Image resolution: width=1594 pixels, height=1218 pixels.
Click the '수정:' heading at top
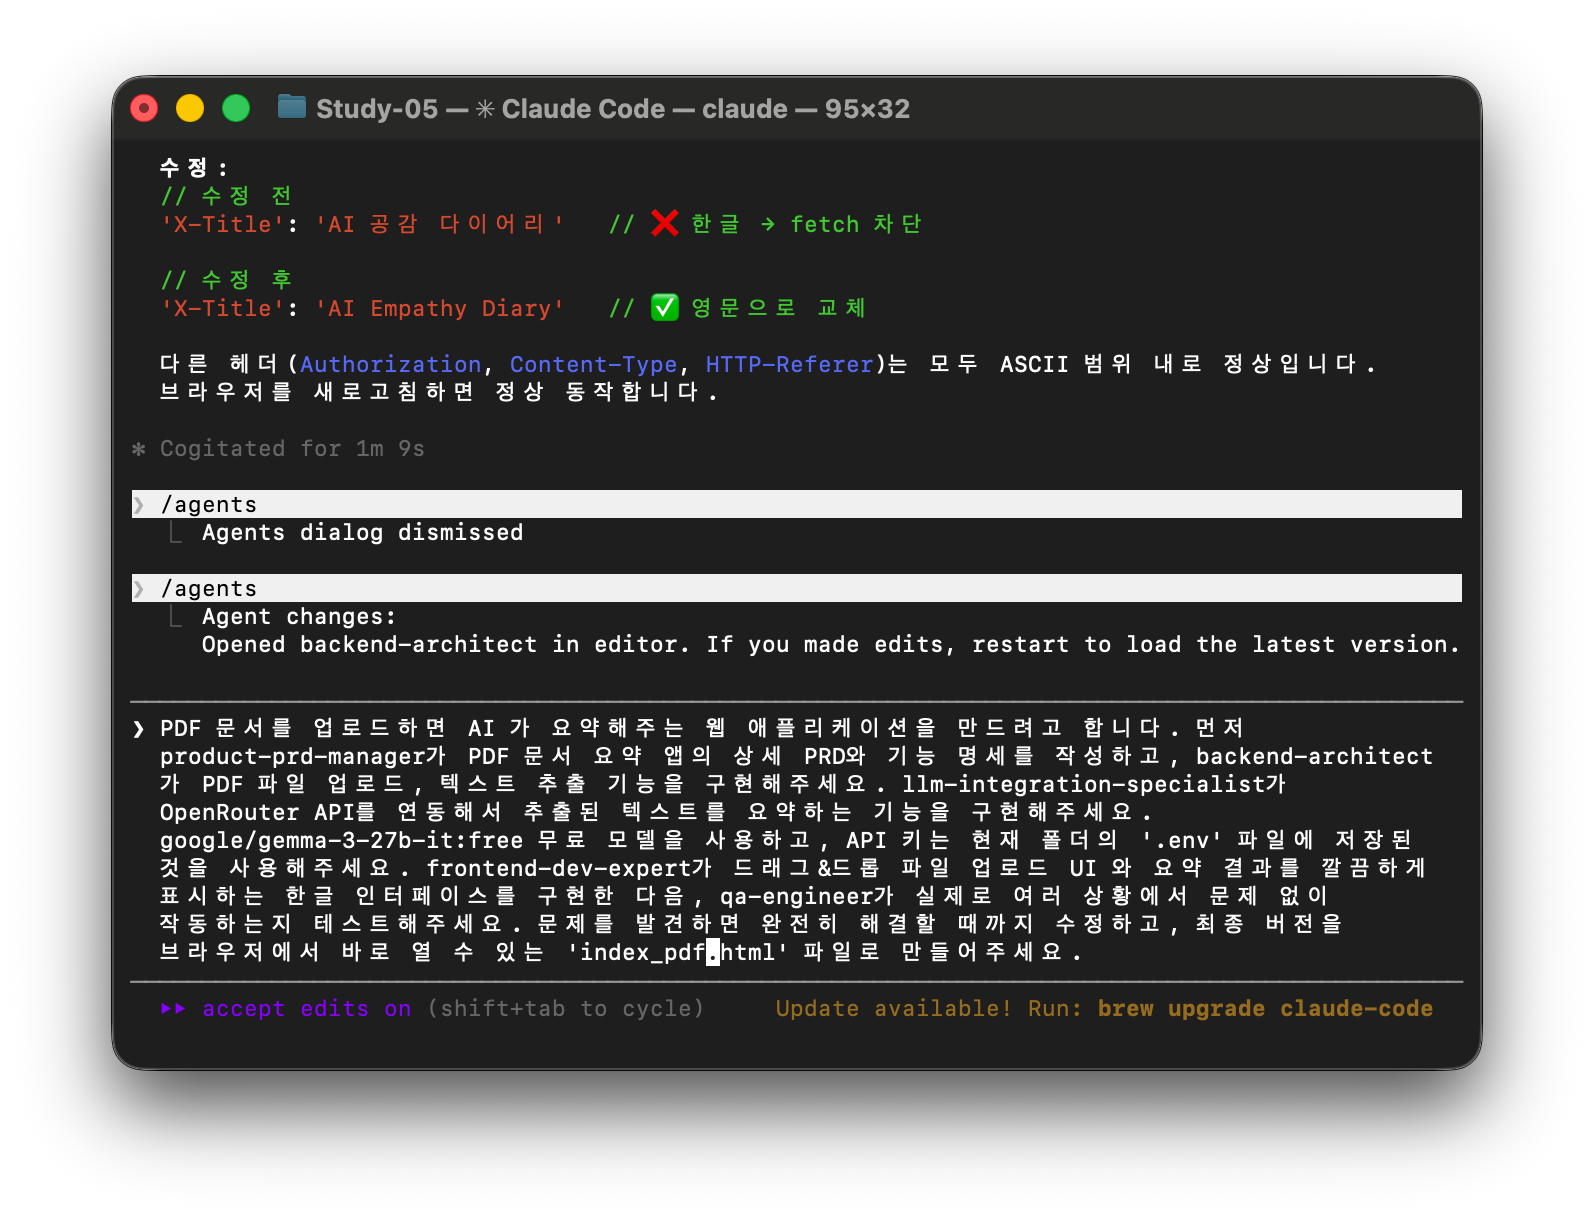tap(194, 168)
